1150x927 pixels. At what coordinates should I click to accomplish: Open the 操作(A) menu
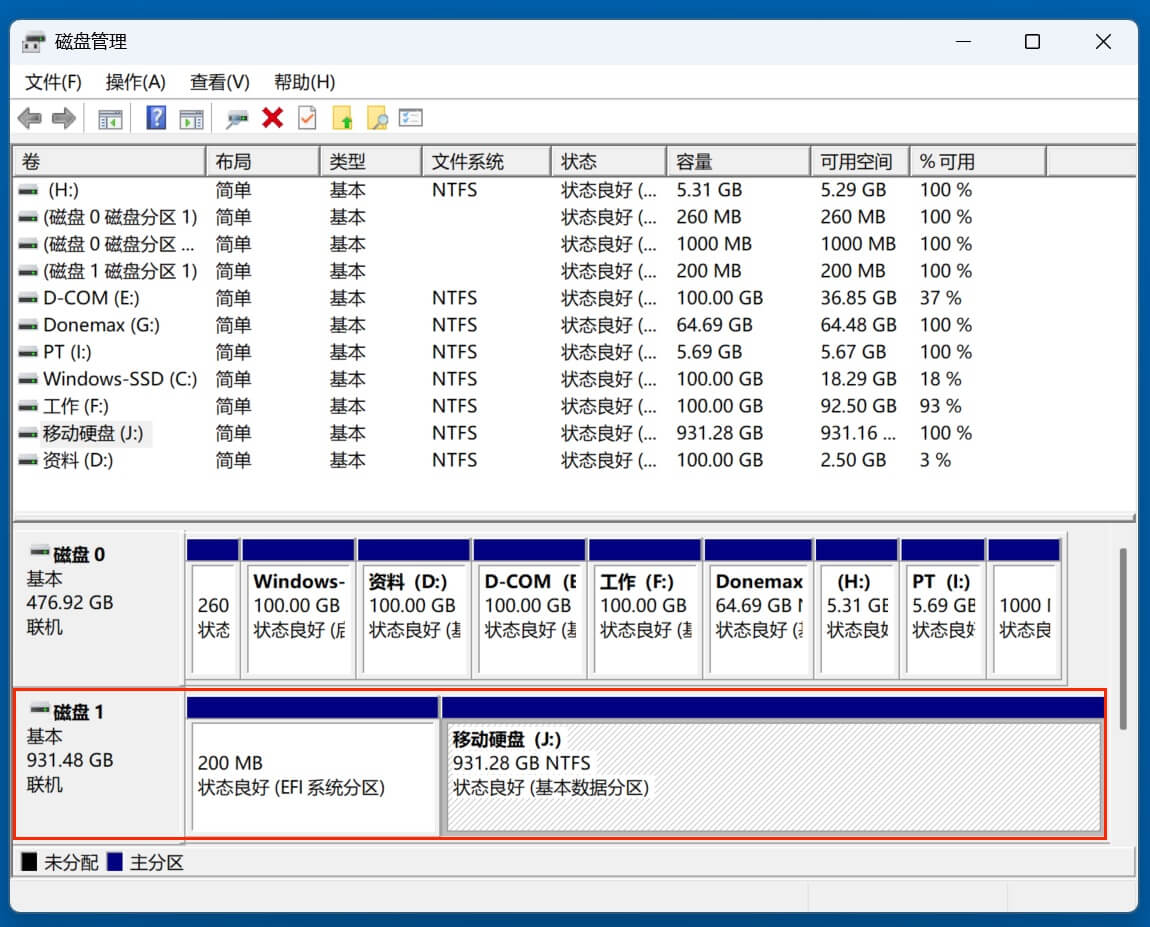tap(133, 81)
